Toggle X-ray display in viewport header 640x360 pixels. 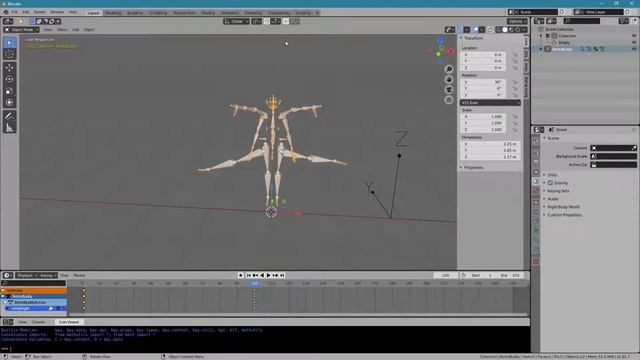(490, 29)
